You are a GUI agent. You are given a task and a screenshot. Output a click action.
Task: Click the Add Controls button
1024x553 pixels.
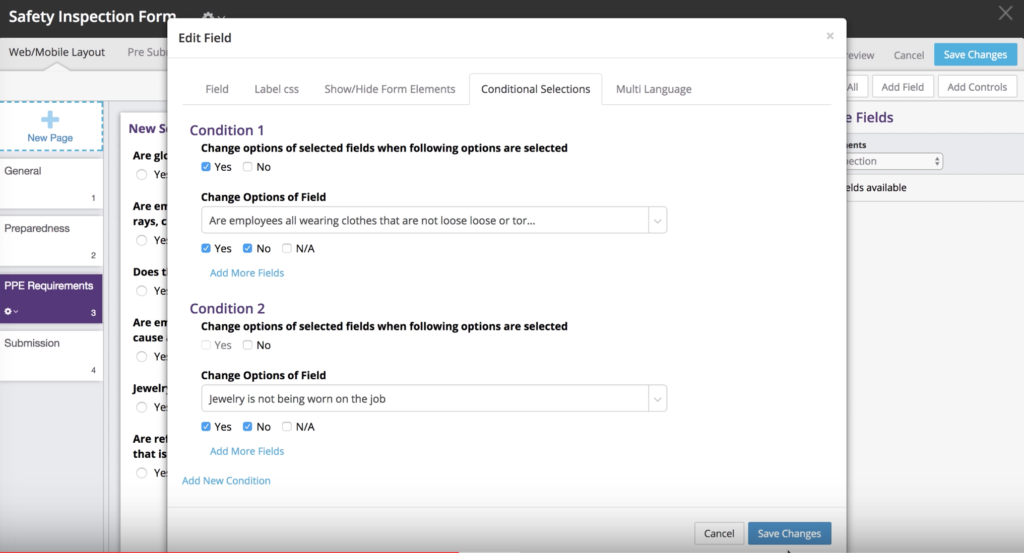point(977,87)
